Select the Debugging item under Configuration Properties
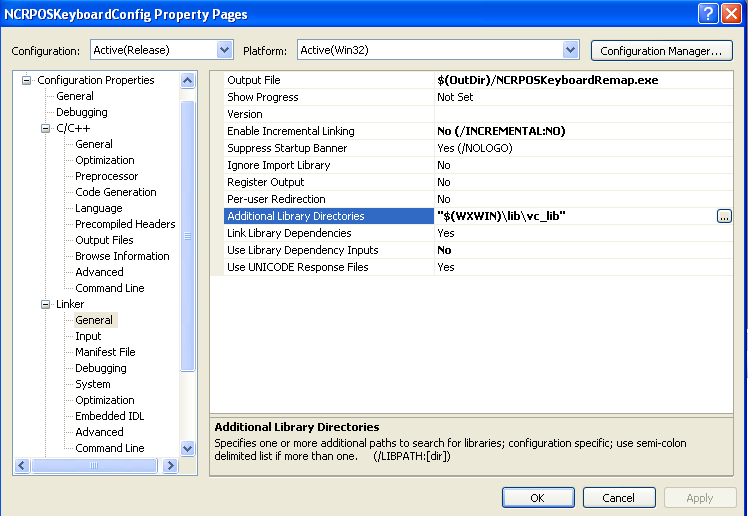 (x=82, y=112)
